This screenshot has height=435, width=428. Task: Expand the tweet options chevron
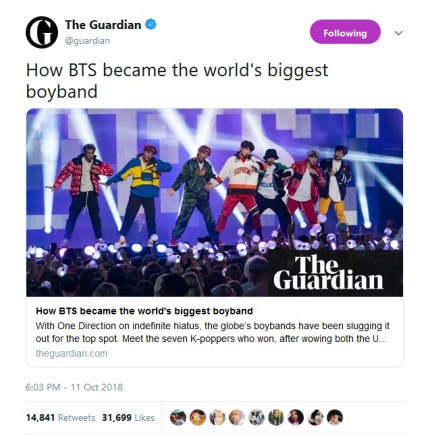(398, 33)
